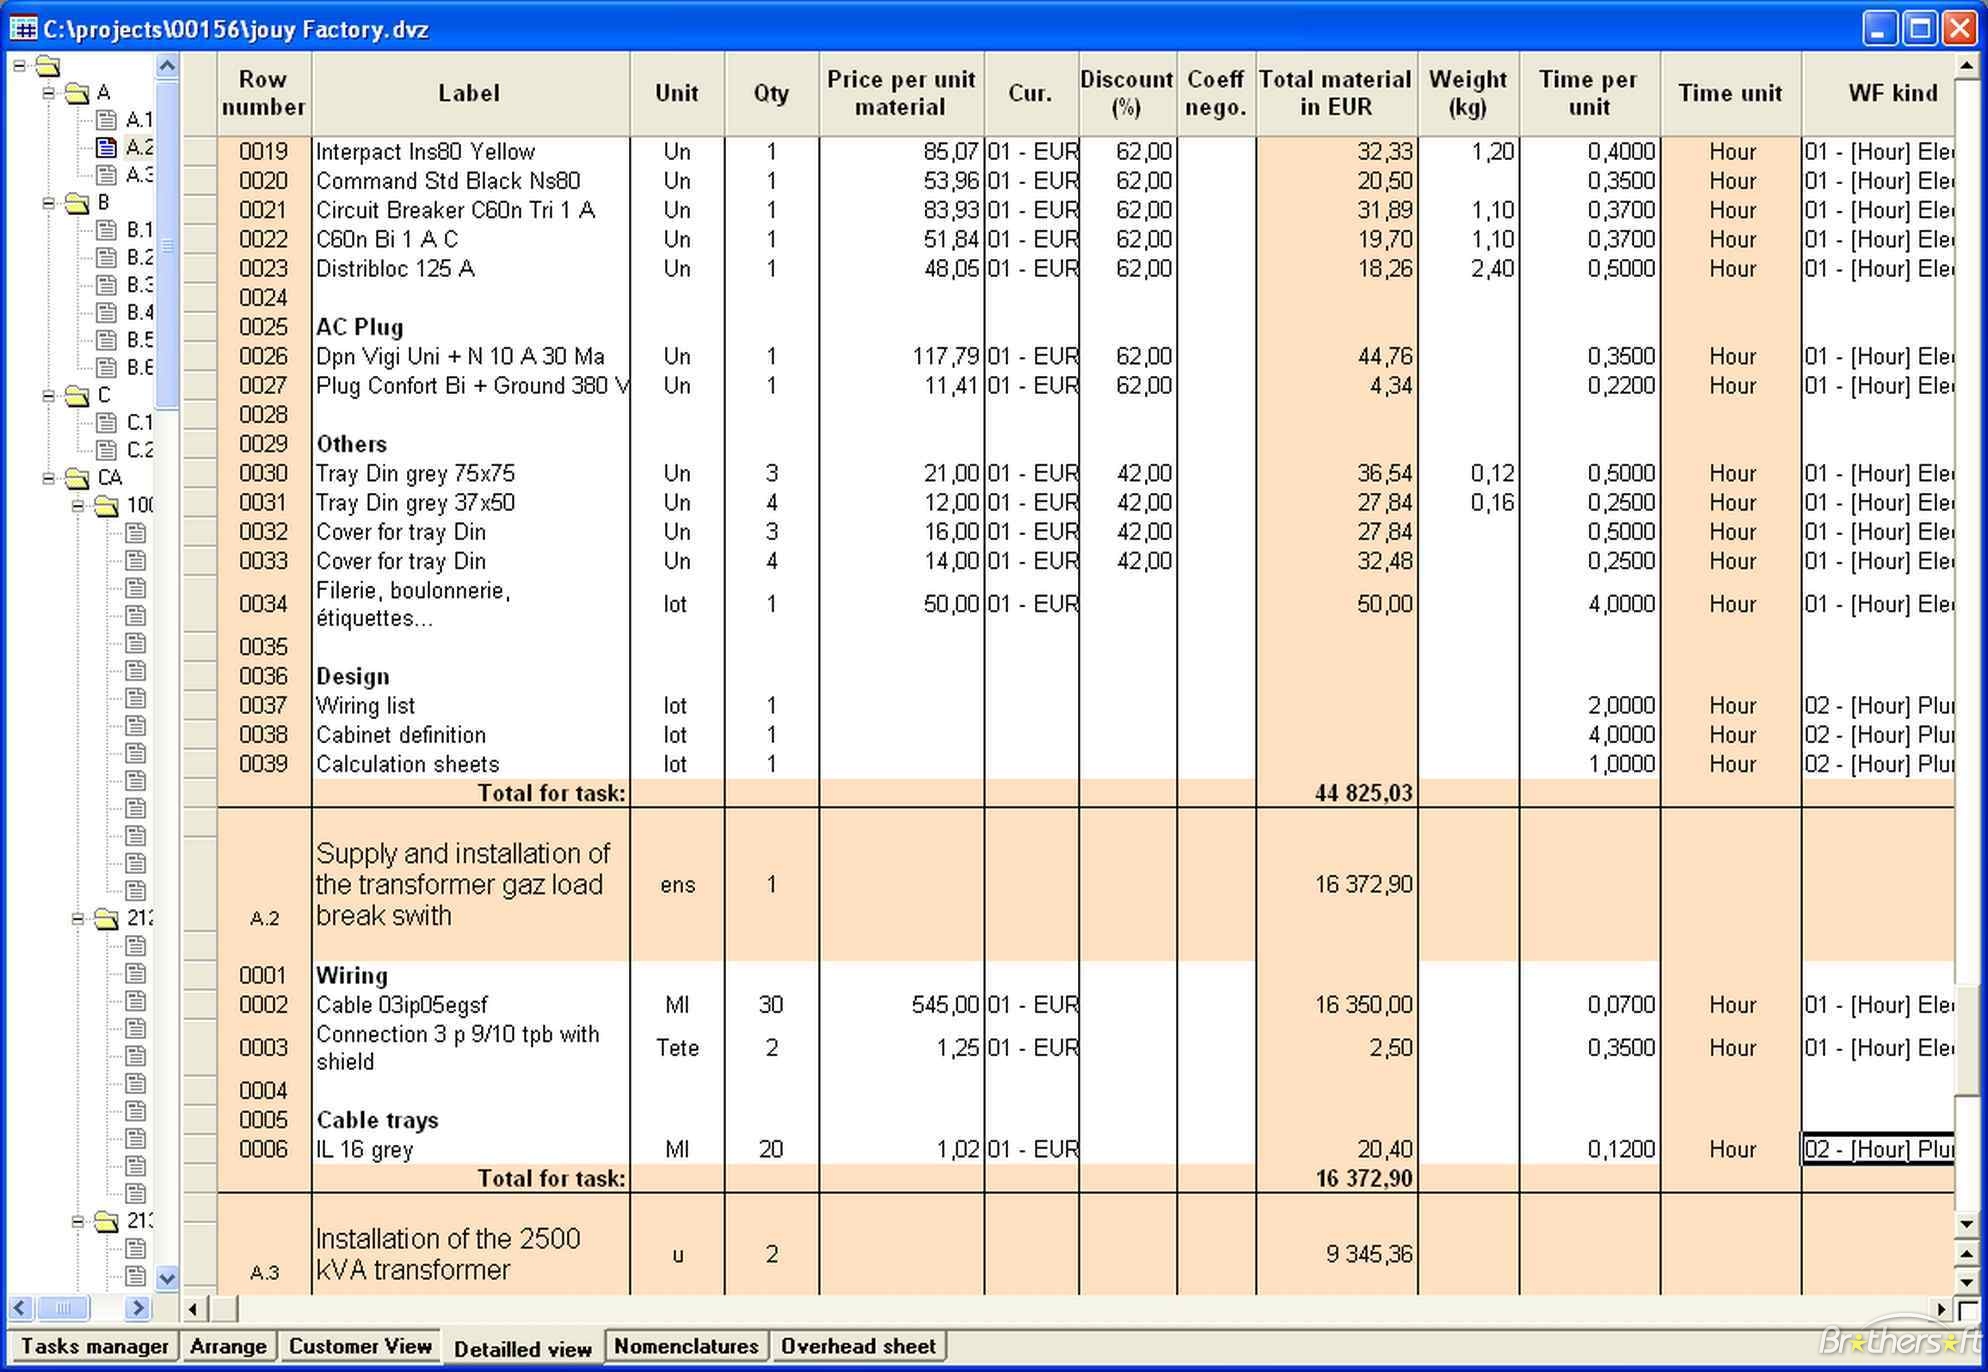Viewport: 1988px width, 1372px height.
Task: Click the folder icon of node CA
Action: 78,478
